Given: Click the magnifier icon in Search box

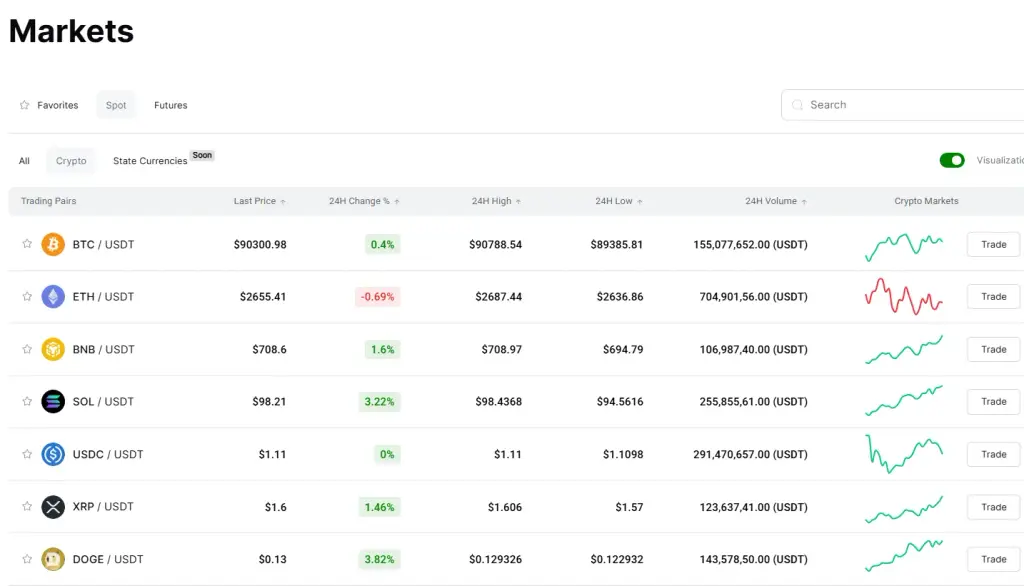Looking at the screenshot, I should pyautogui.click(x=797, y=105).
